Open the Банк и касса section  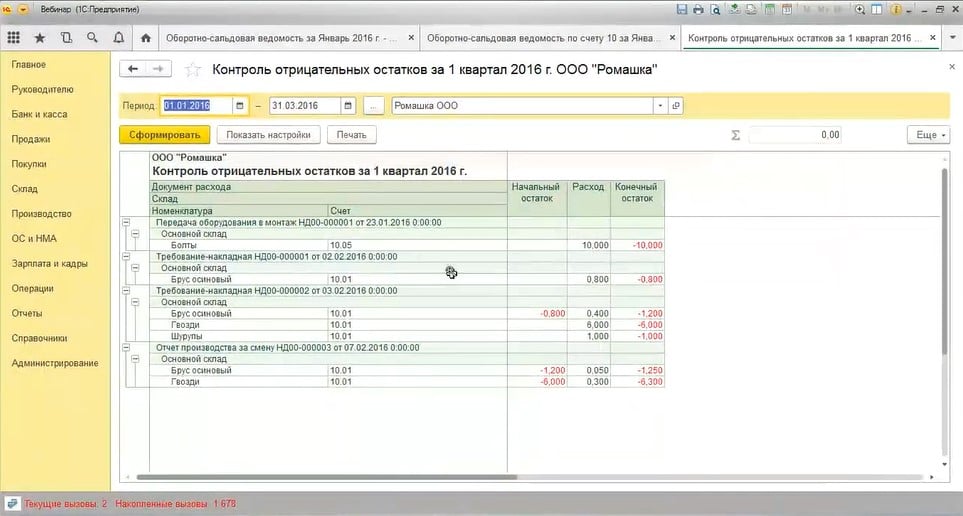click(x=39, y=114)
